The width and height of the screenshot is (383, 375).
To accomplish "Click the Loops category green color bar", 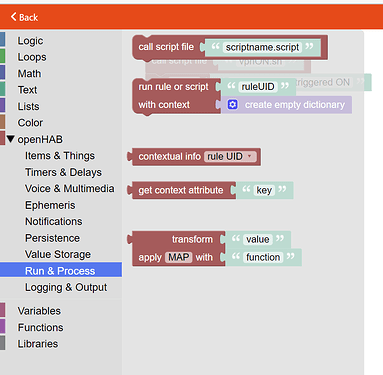I will point(2,56).
